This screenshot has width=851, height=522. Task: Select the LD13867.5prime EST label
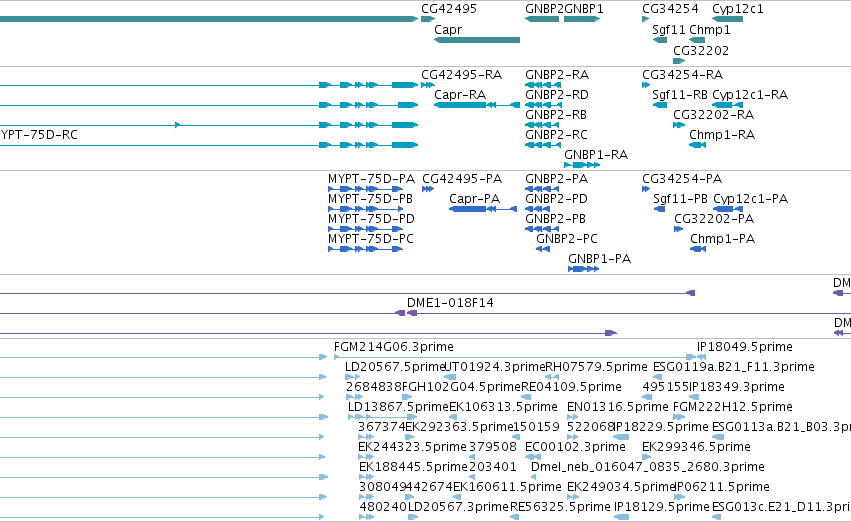point(398,408)
